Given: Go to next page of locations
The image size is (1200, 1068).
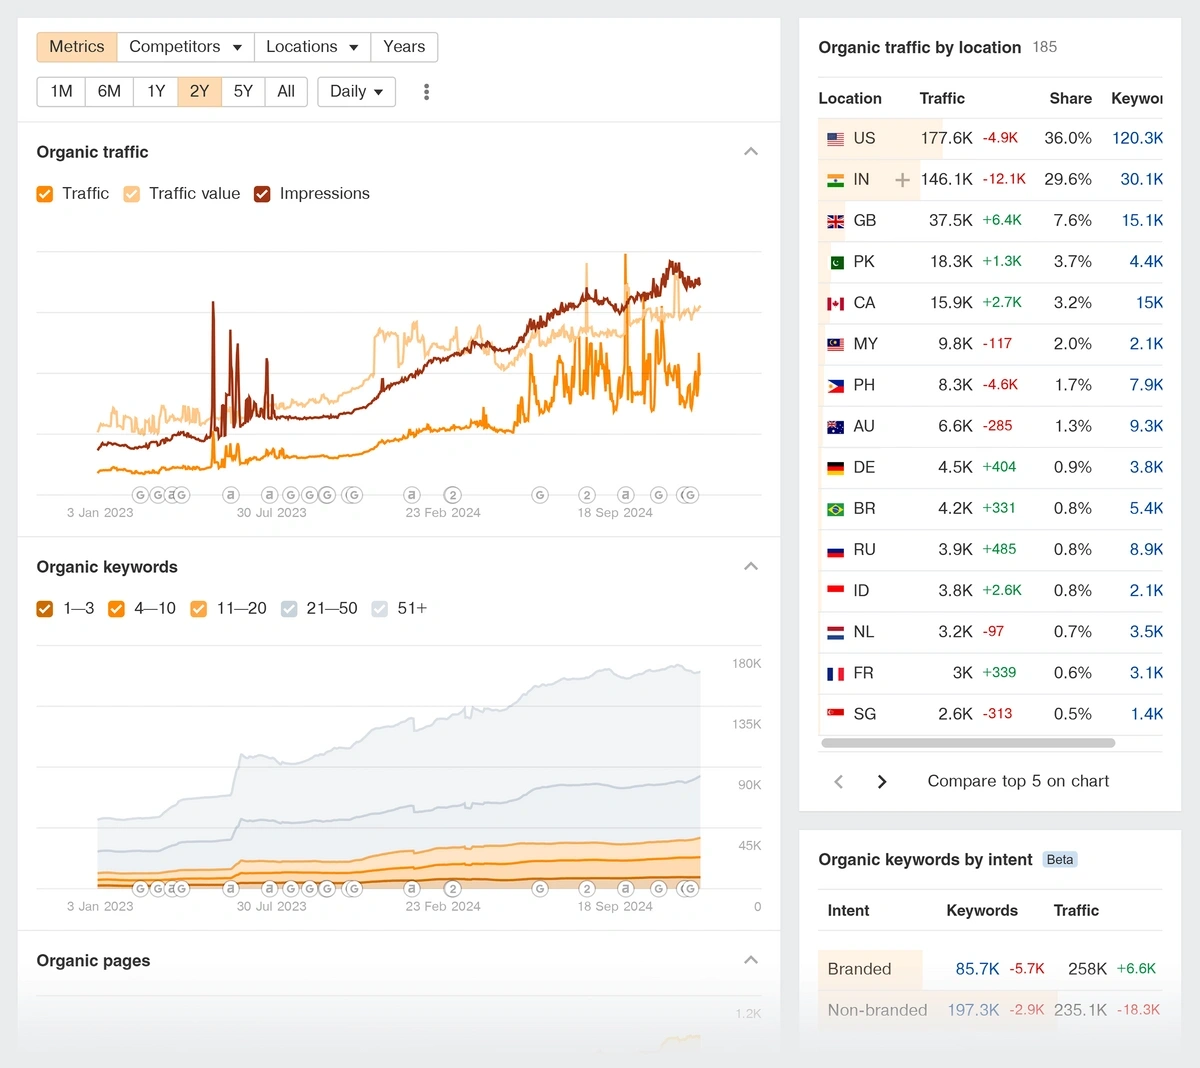Looking at the screenshot, I should point(882,782).
